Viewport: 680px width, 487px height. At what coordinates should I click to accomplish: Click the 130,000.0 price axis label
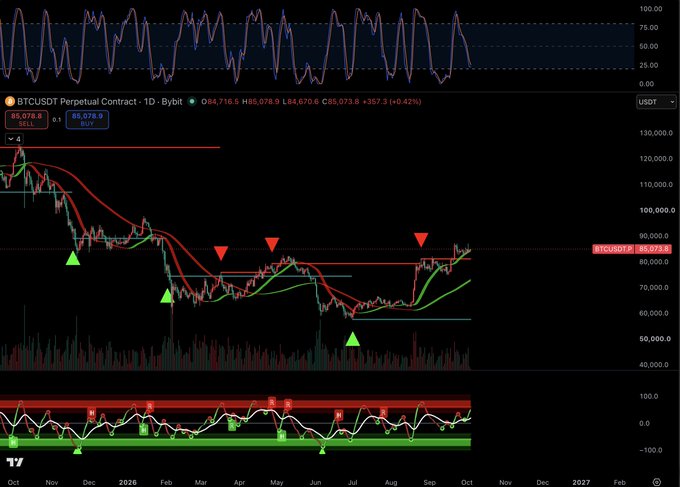coord(656,133)
